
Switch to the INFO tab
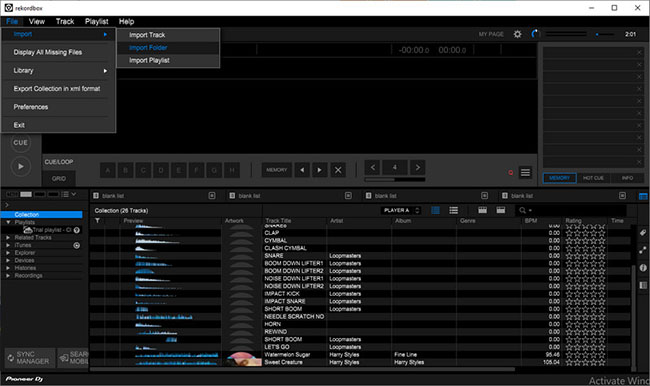click(627, 178)
